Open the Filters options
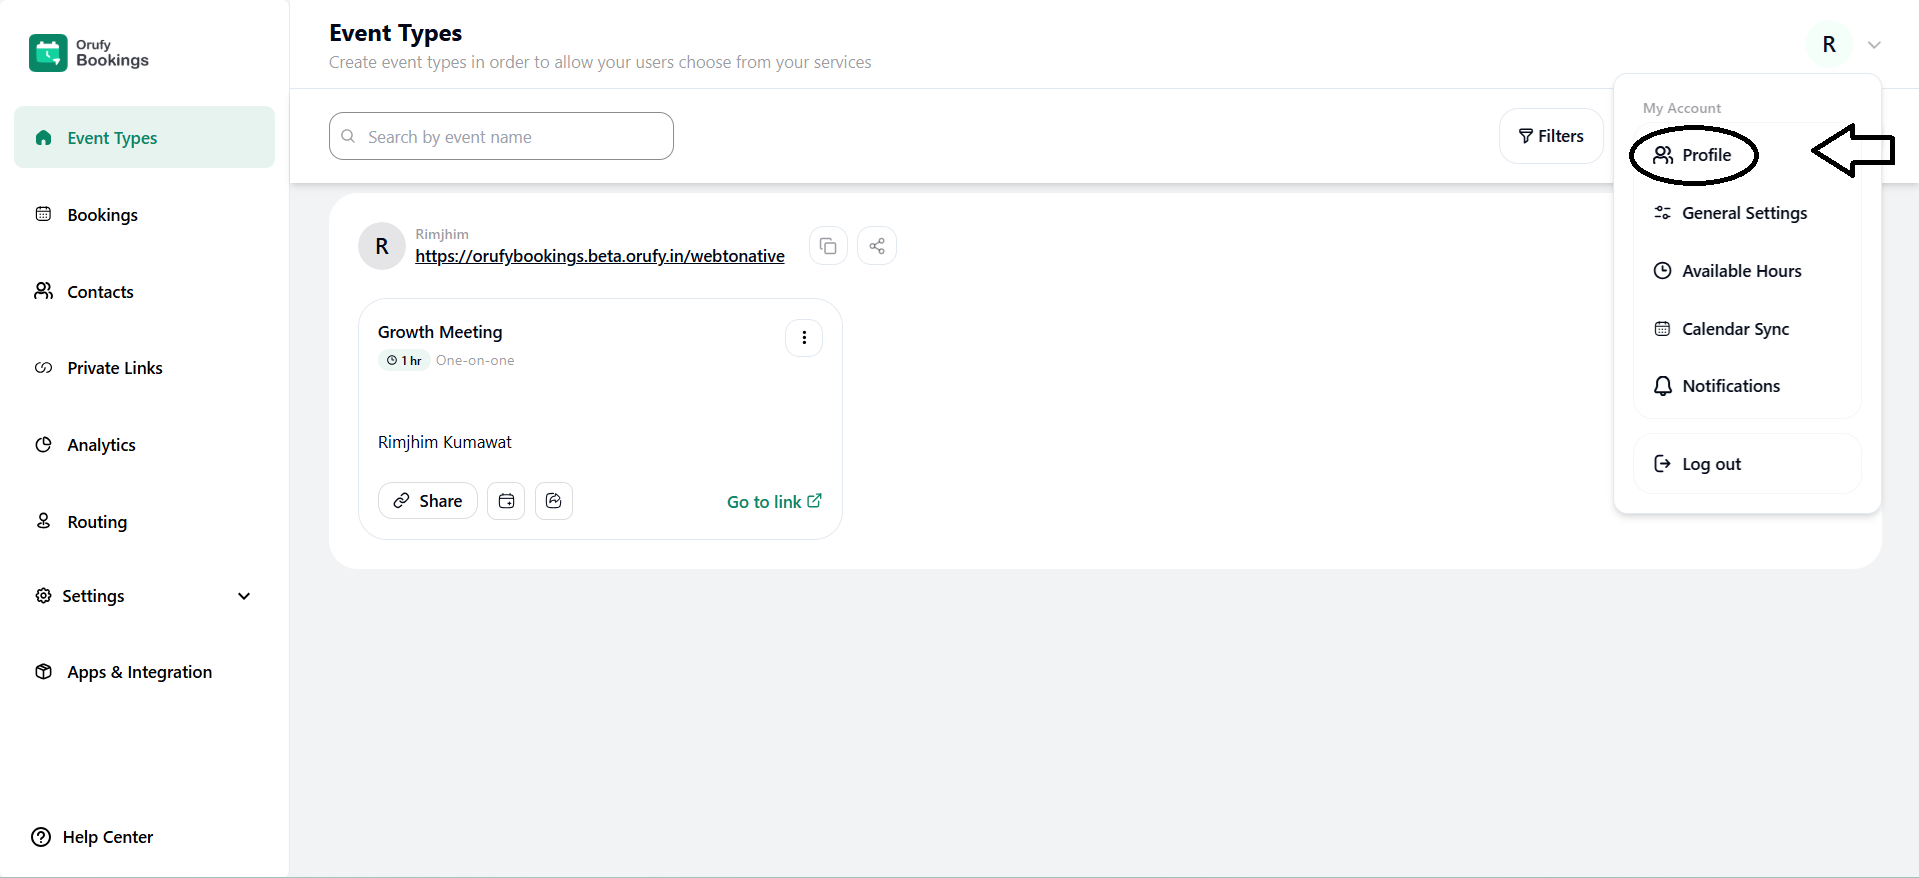 1550,136
